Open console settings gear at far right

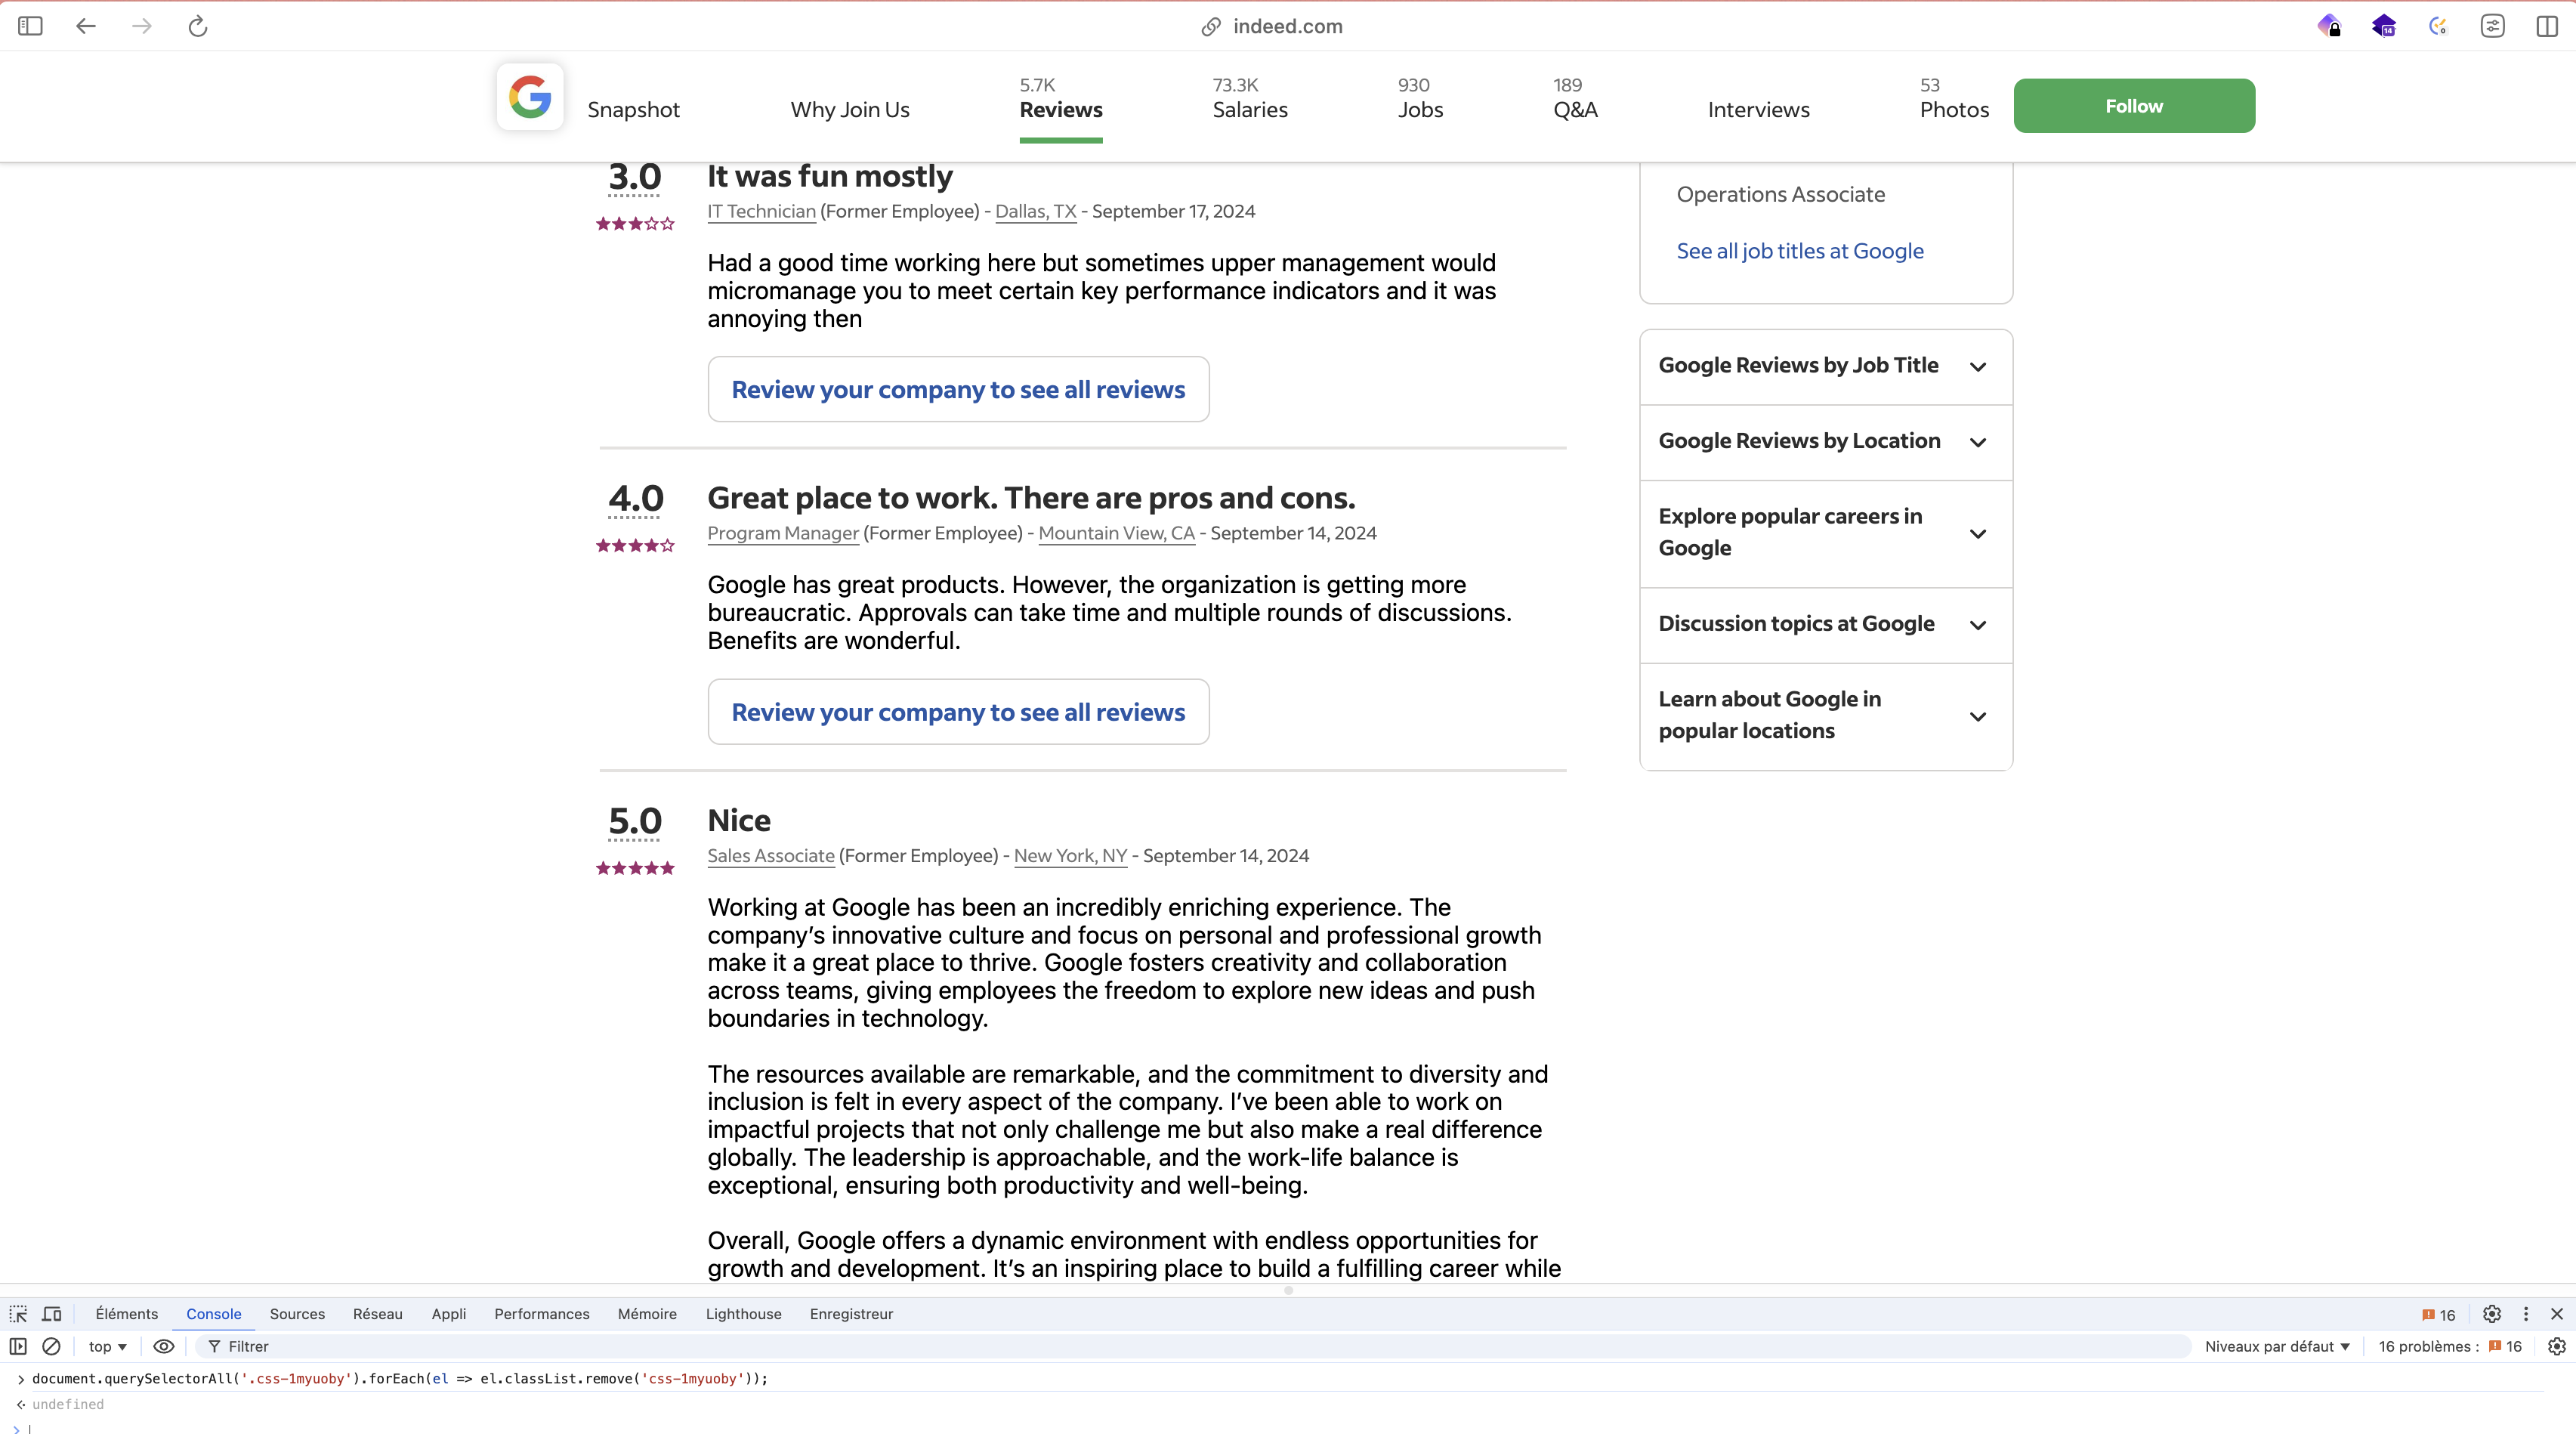(x=2557, y=1346)
